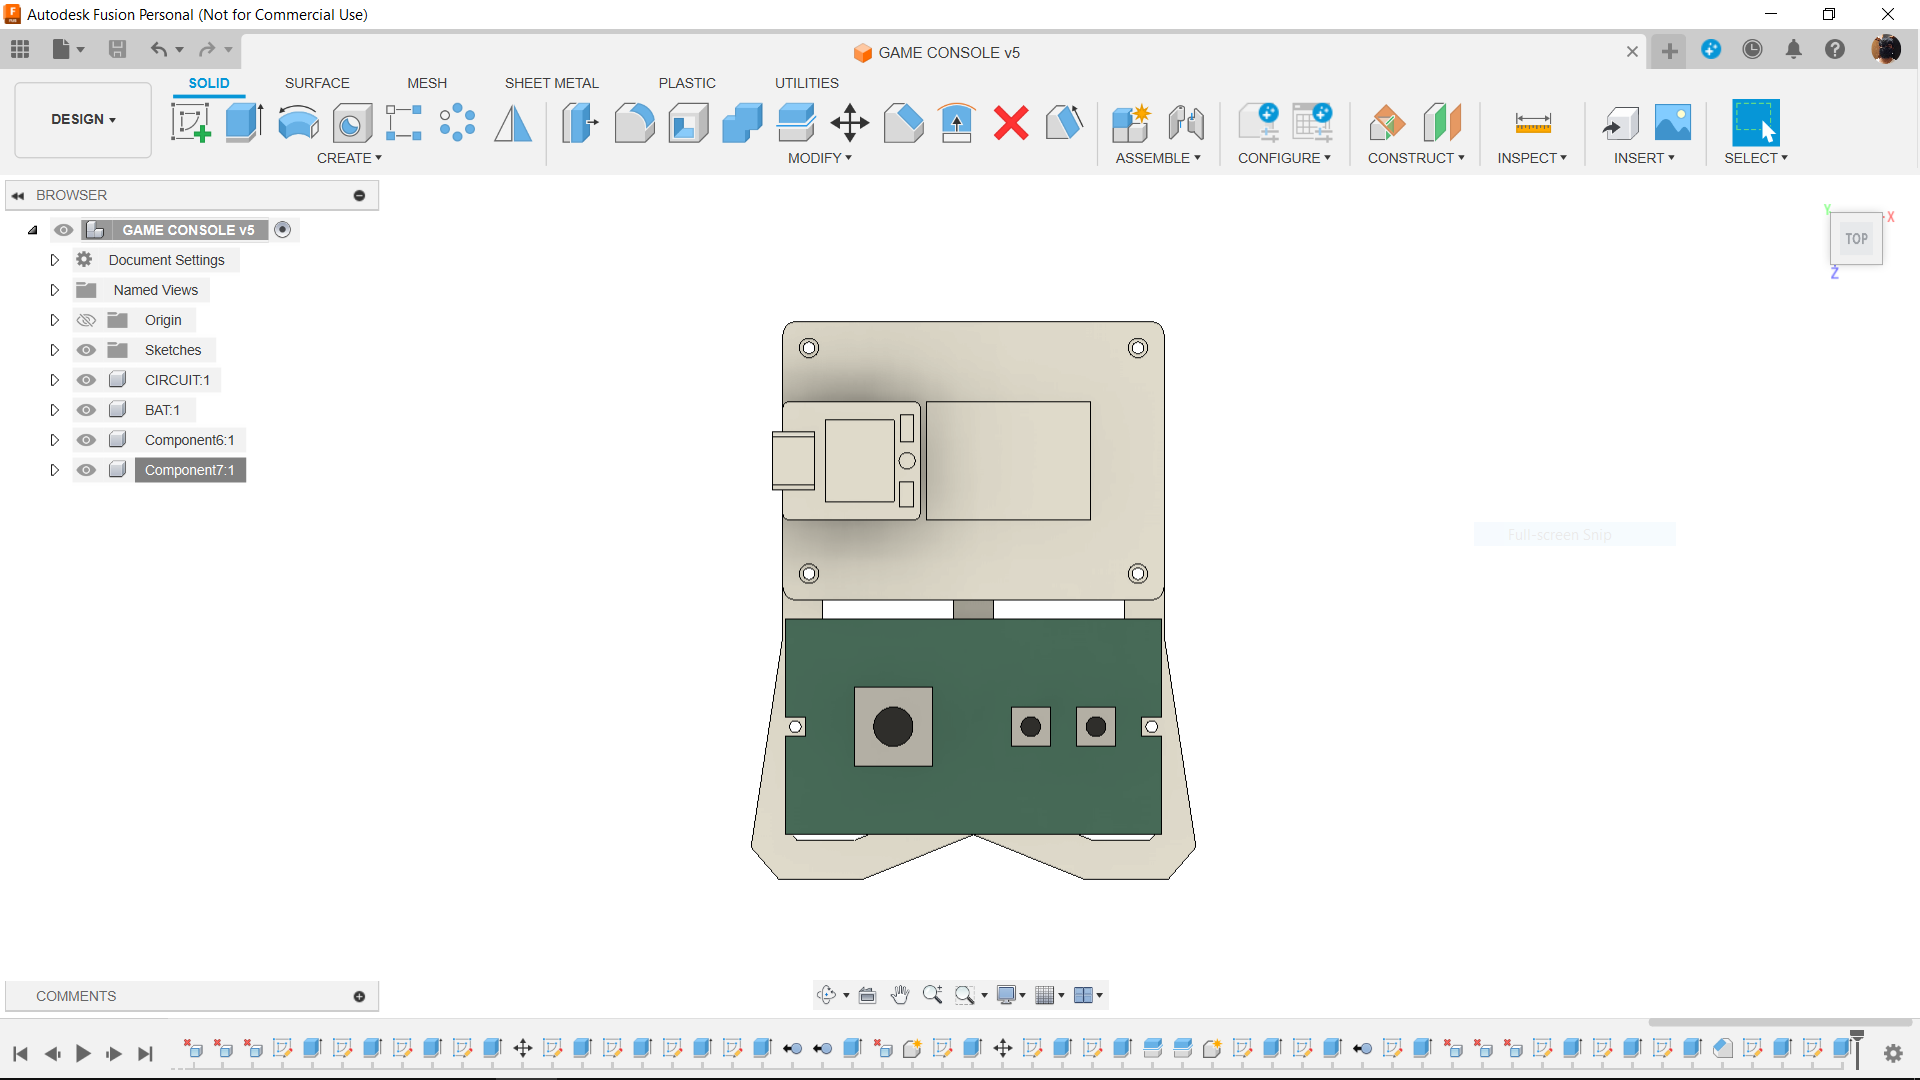This screenshot has height=1080, width=1920.
Task: Toggle visibility of BAT:1 component
Action: pos(86,409)
